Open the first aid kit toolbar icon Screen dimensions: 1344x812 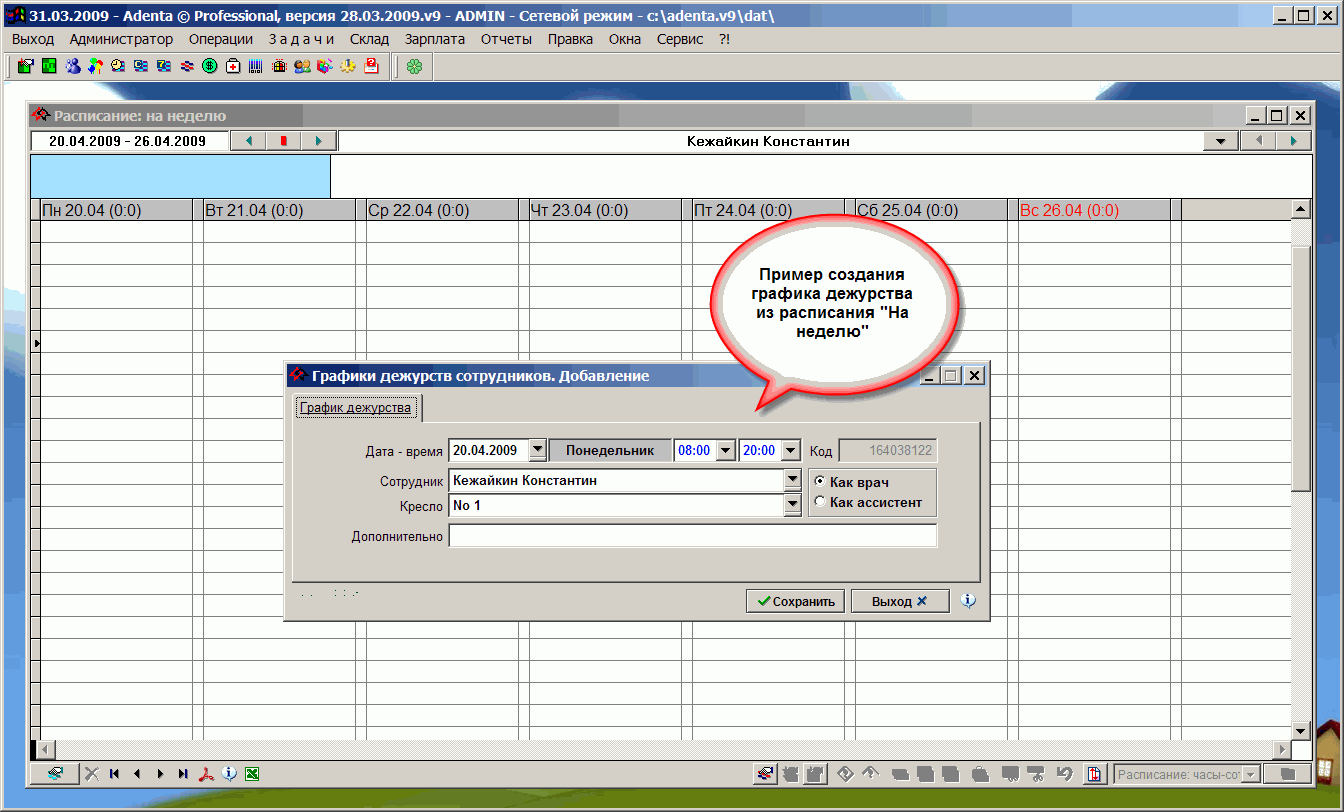233,67
